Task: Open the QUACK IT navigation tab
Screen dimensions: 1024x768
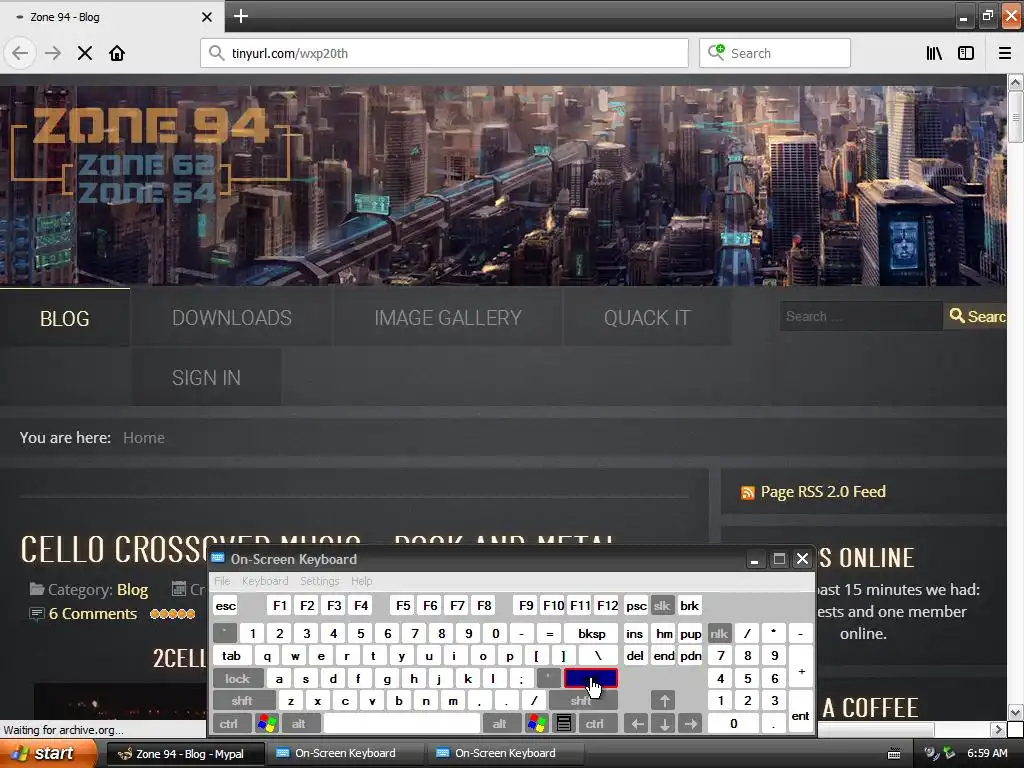Action: point(647,317)
